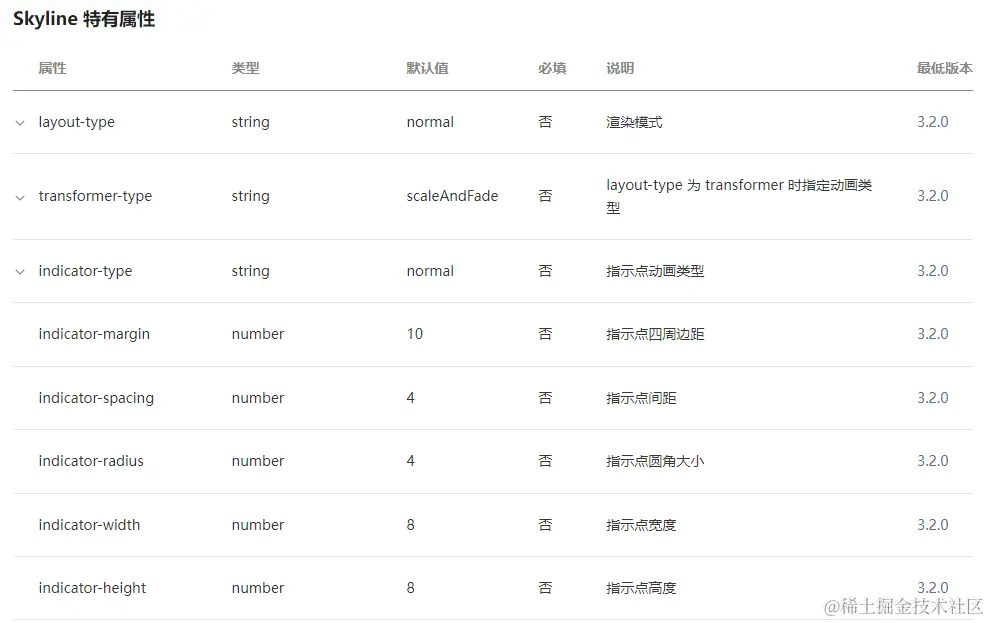
Task: Click the 说明 column header
Action: click(620, 68)
